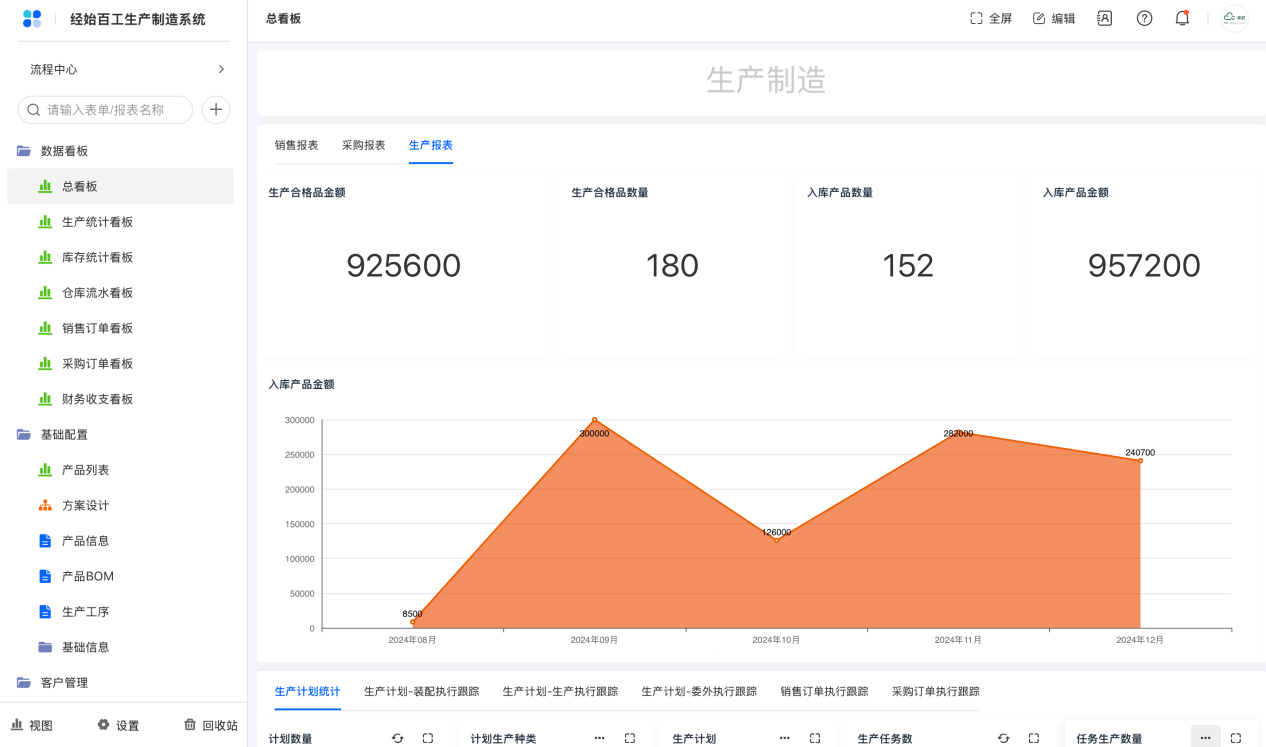Expand the 流程中心 chevron
The height and width of the screenshot is (747, 1266).
pyautogui.click(x=221, y=69)
